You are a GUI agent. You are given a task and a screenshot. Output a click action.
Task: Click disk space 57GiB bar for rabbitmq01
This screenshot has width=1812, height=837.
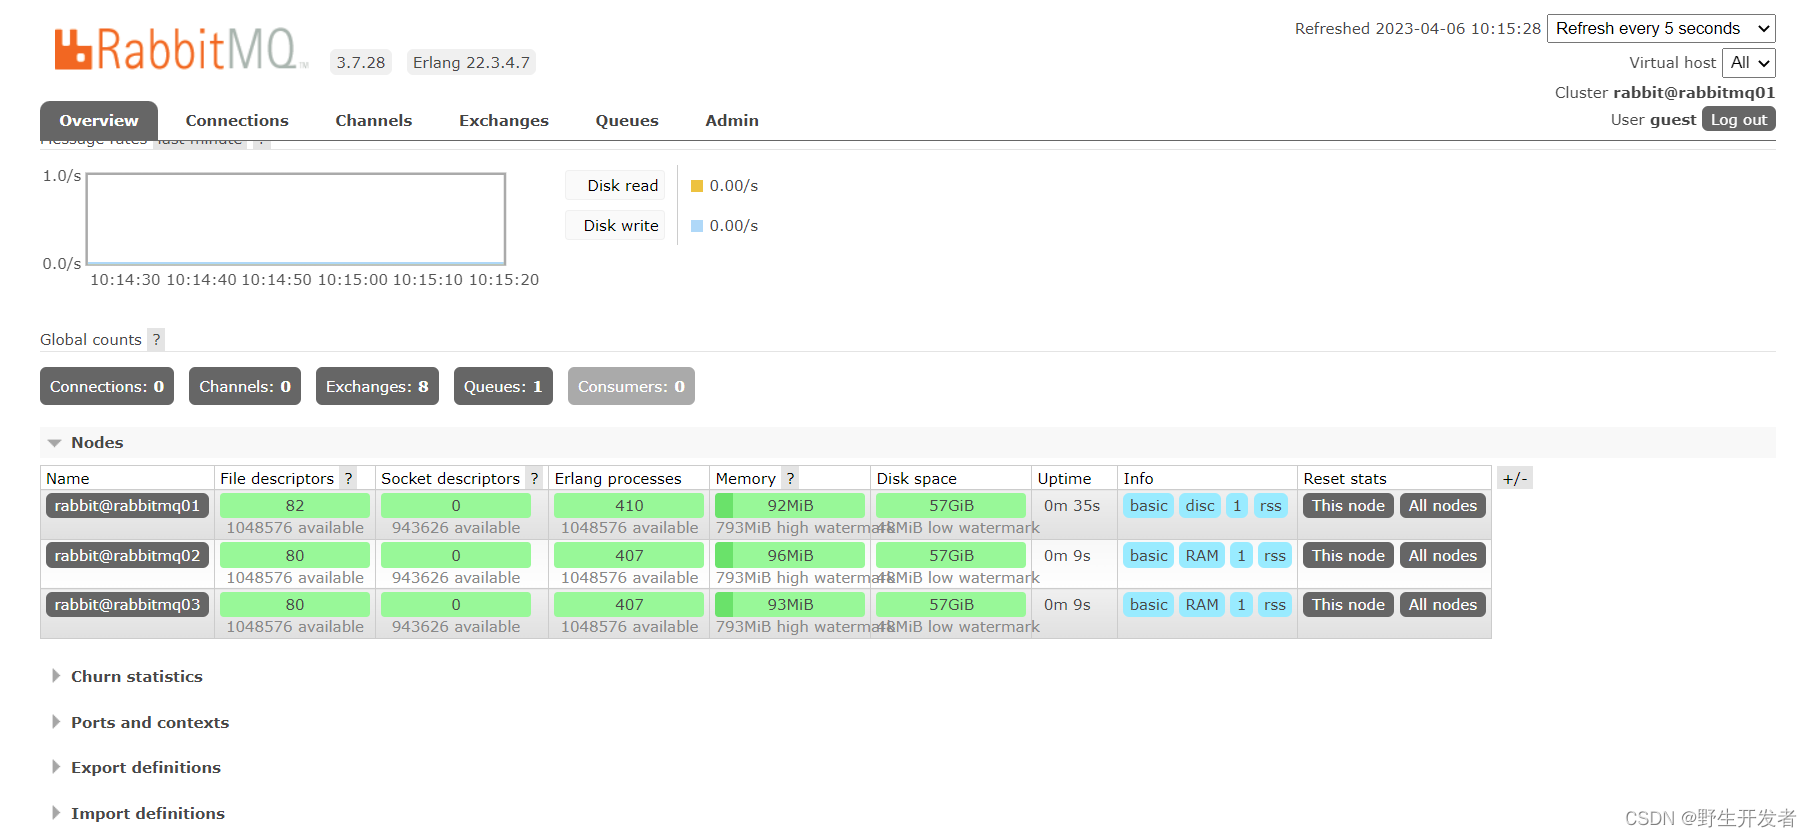pyautogui.click(x=951, y=506)
